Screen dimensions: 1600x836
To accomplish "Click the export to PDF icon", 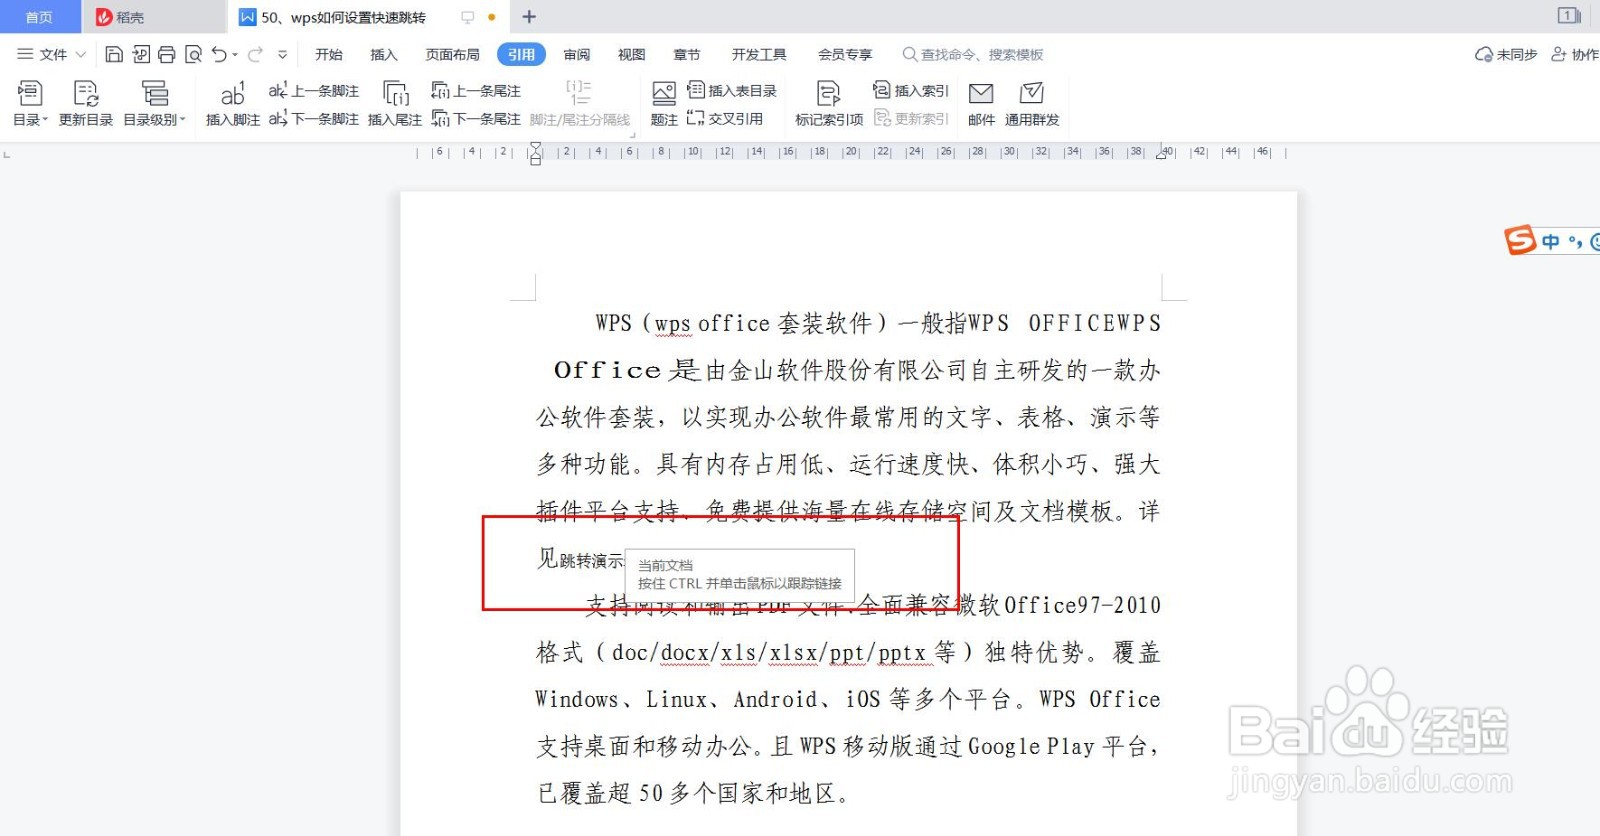I will coord(141,54).
